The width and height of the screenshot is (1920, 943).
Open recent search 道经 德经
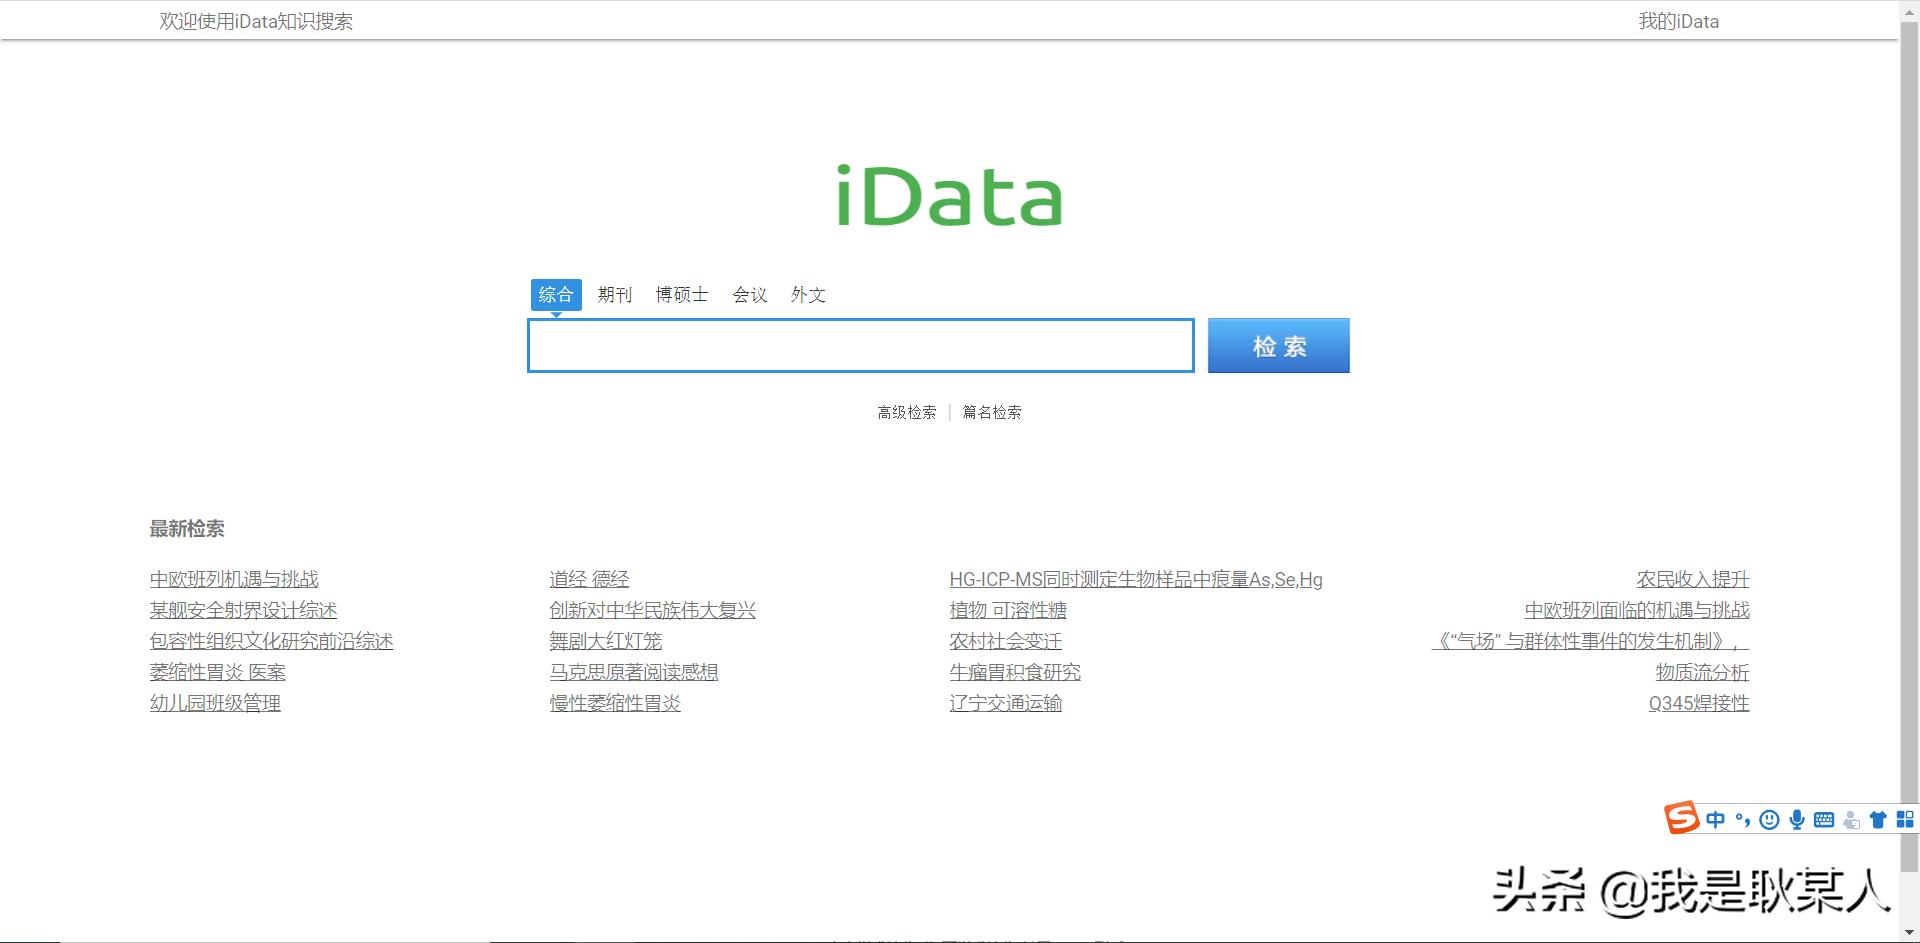click(589, 579)
